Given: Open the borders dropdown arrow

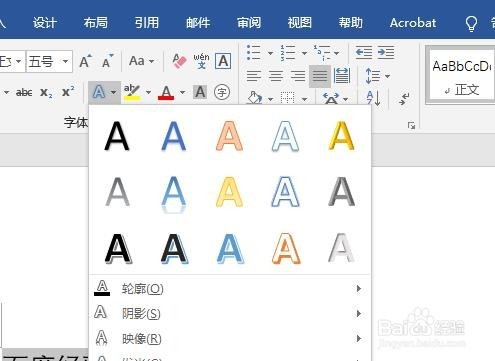Looking at the screenshot, I should pyautogui.click(x=304, y=99).
